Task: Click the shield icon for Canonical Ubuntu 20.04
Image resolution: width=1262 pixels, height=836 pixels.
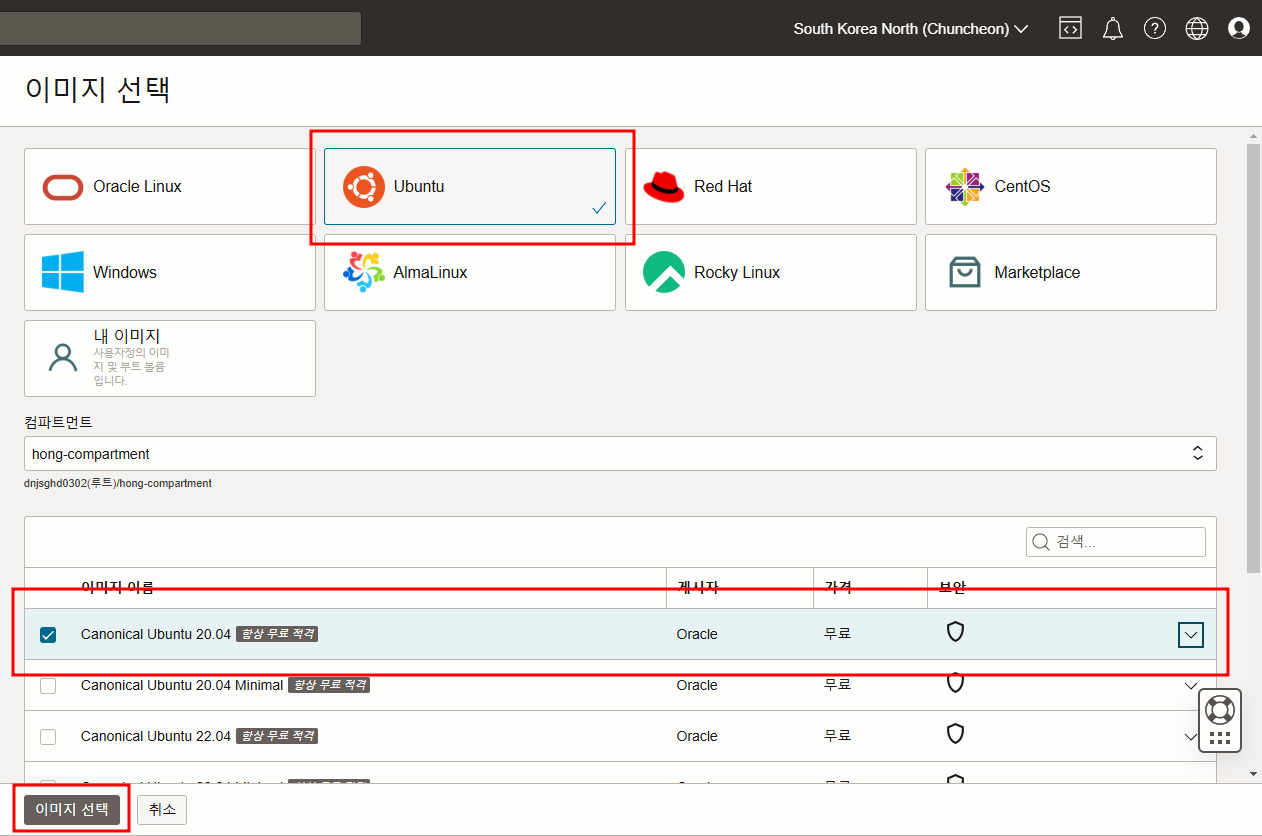Action: [x=955, y=631]
